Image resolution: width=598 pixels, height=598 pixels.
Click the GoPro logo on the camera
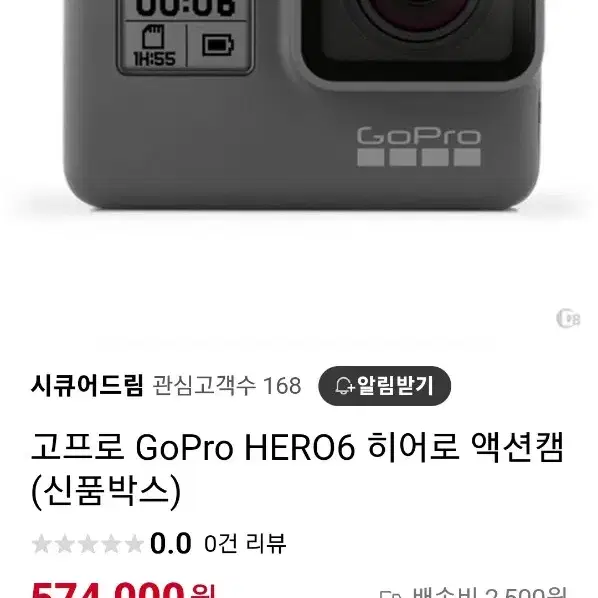pyautogui.click(x=419, y=146)
